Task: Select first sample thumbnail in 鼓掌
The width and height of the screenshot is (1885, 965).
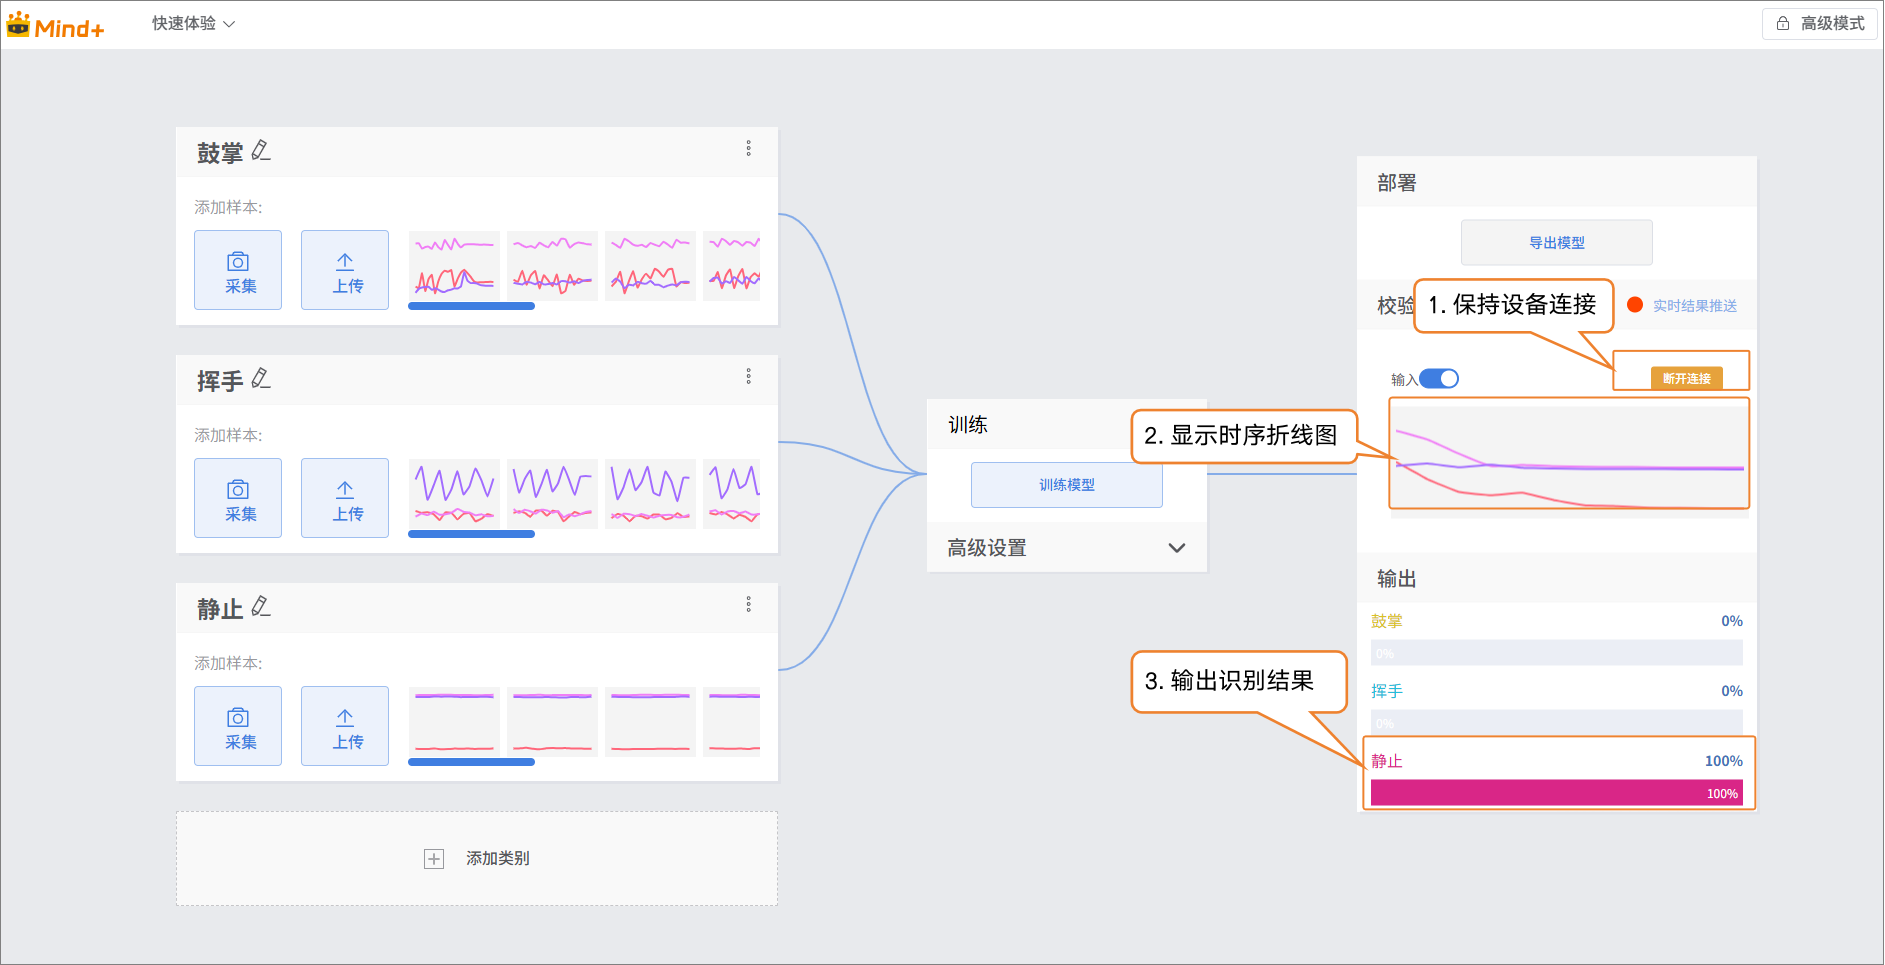Action: tap(454, 266)
